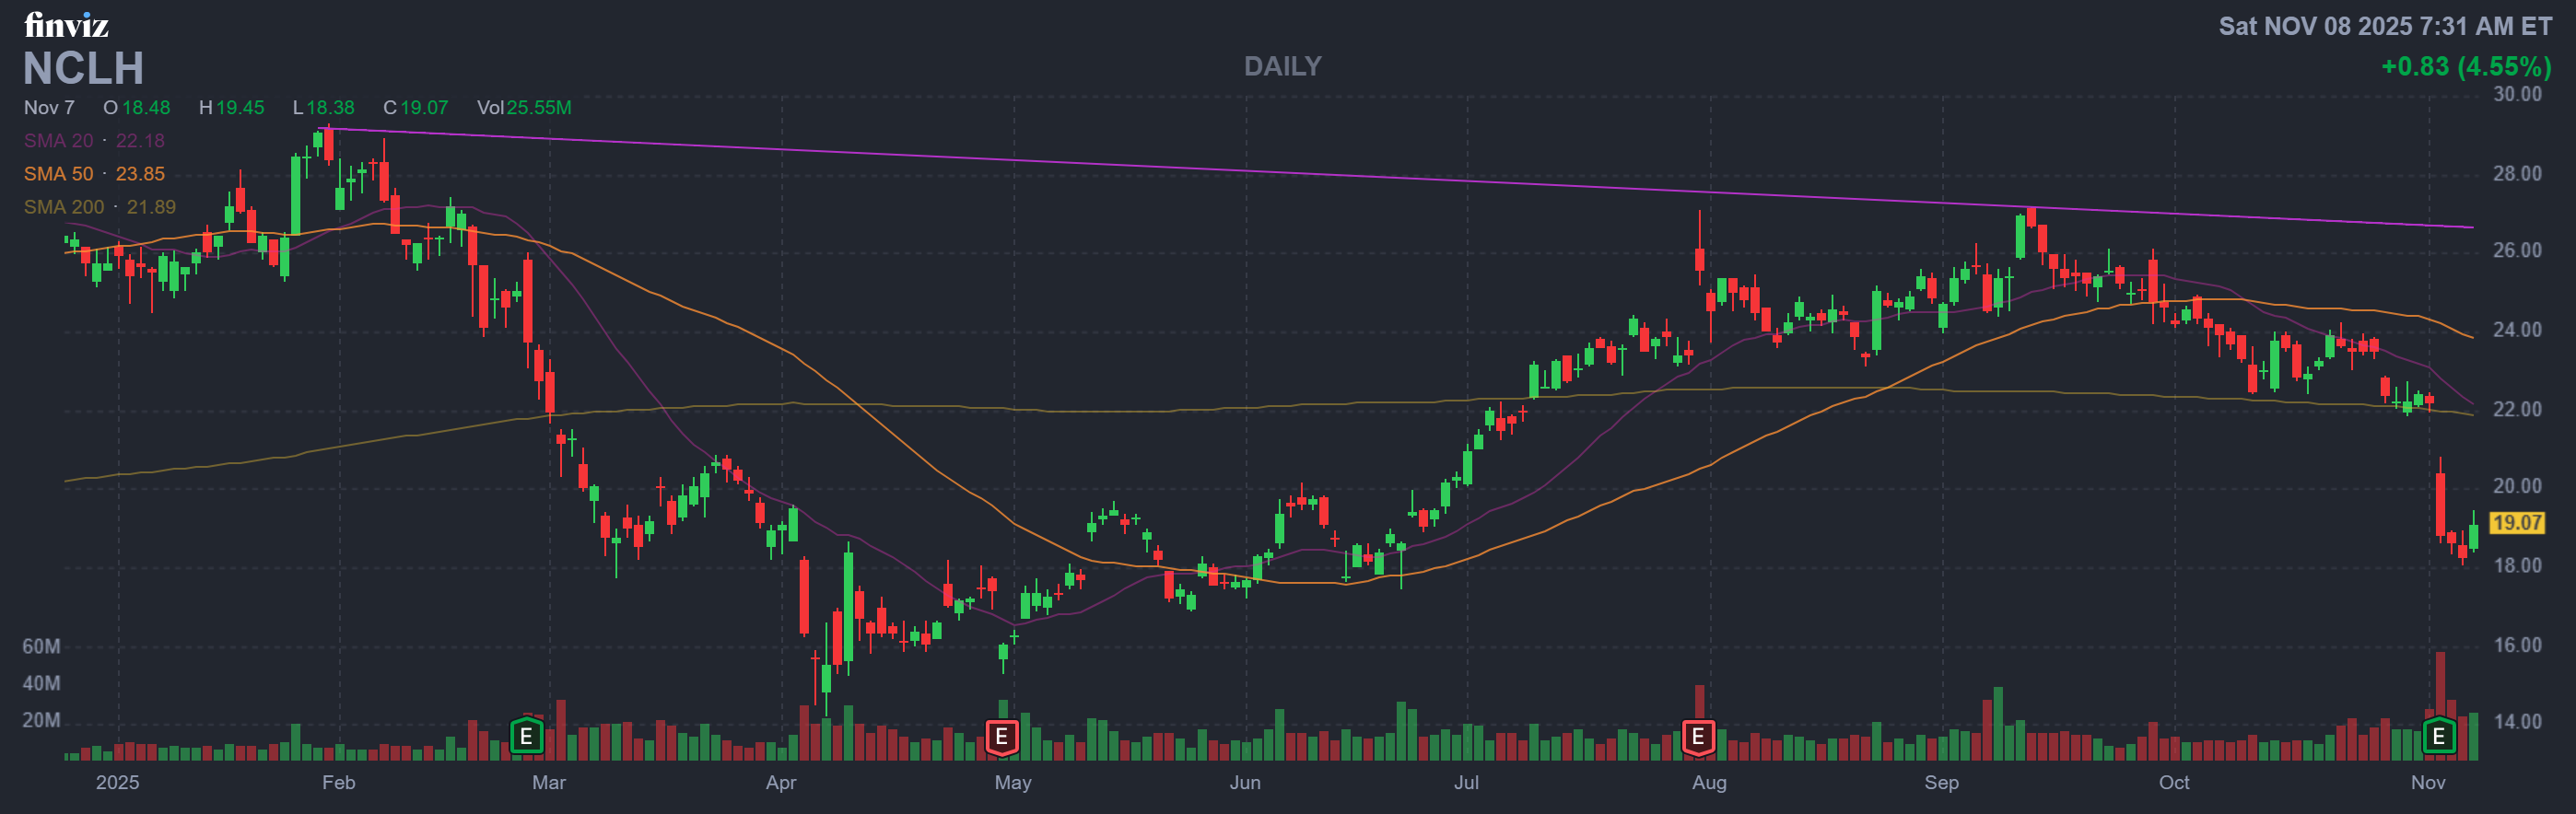
Task: Click the green earnings marker near March
Action: 526,737
